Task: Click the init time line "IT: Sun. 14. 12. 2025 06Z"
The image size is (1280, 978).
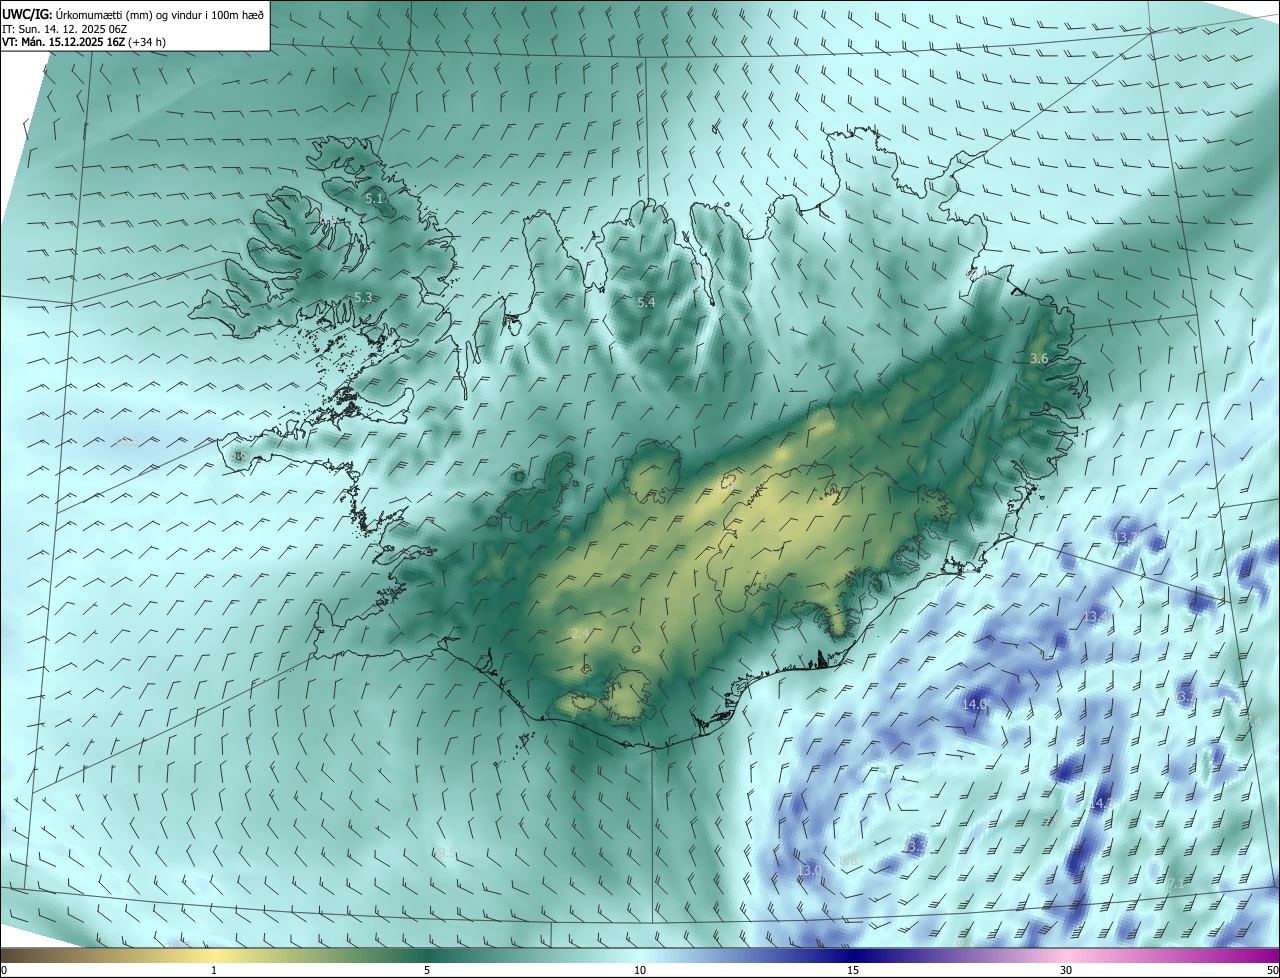Action: coord(64,30)
